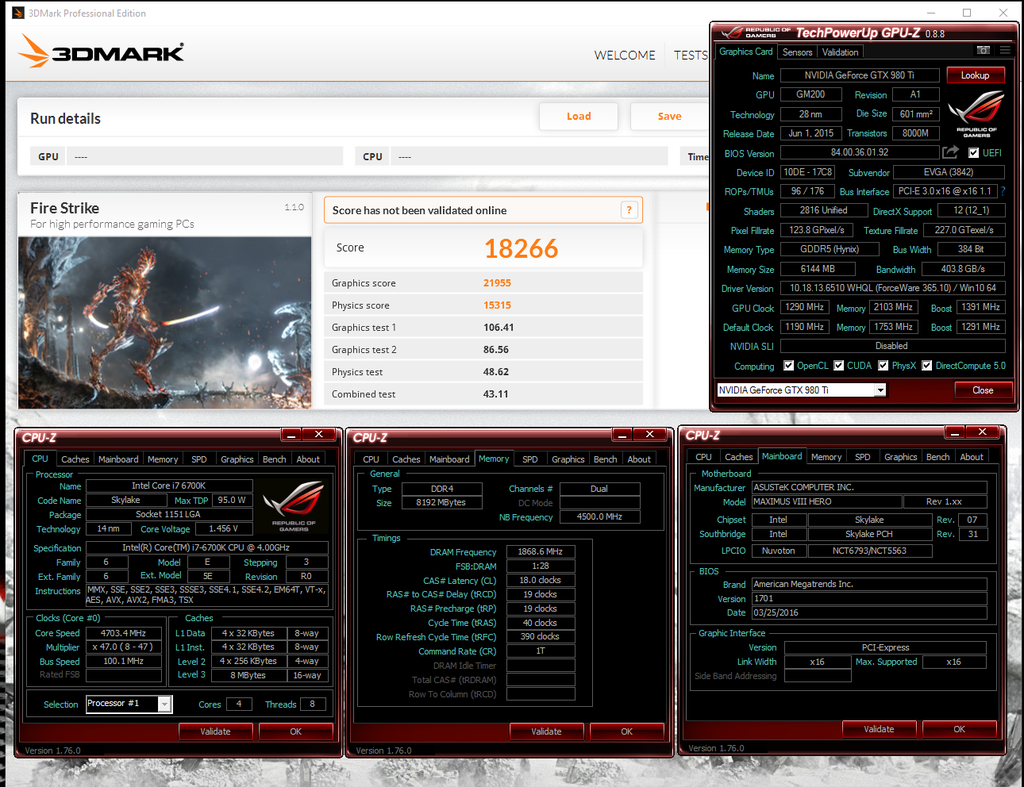
Task: Click the Lookup button in GPU-Z
Action: click(x=975, y=75)
